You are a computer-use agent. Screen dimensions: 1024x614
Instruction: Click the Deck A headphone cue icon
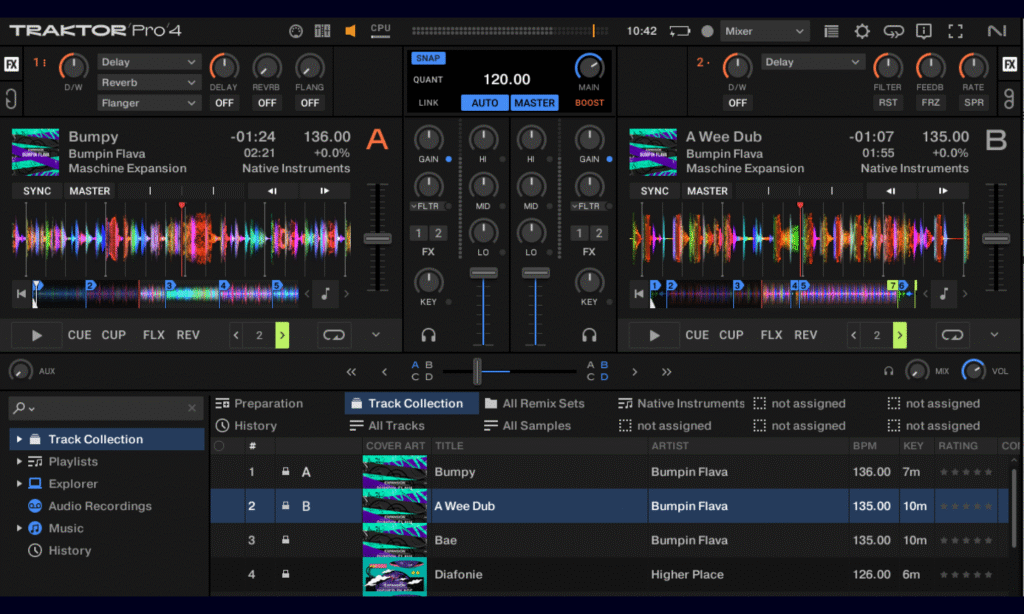429,335
